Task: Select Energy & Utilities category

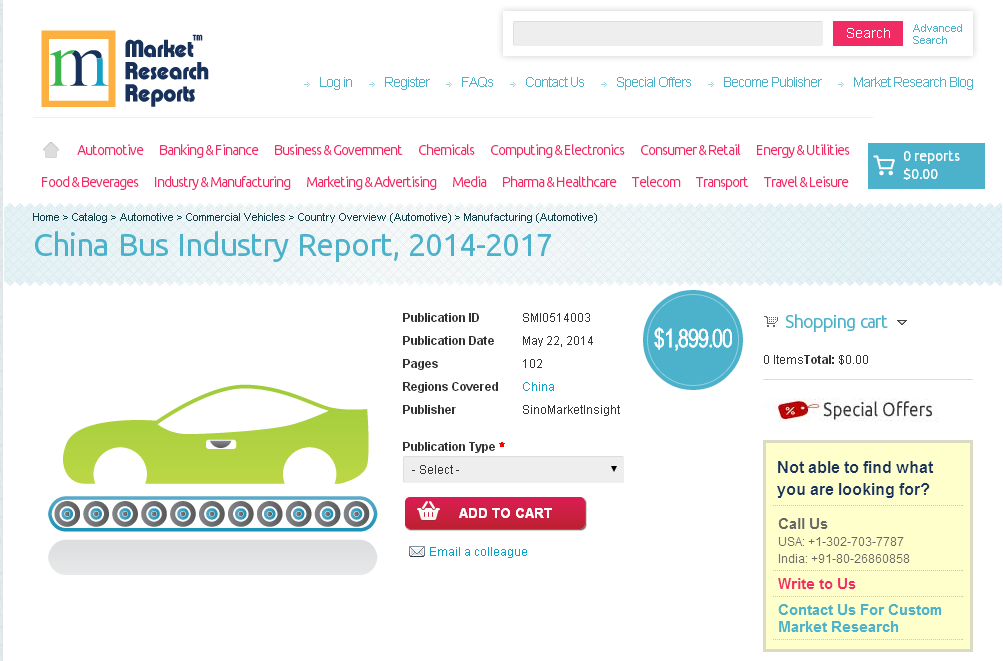Action: pyautogui.click(x=803, y=150)
